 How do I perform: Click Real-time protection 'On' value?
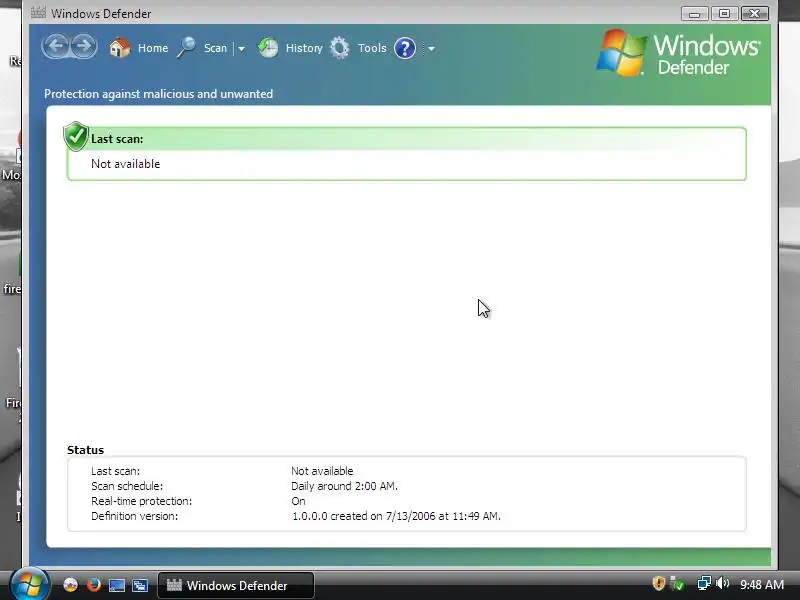298,501
